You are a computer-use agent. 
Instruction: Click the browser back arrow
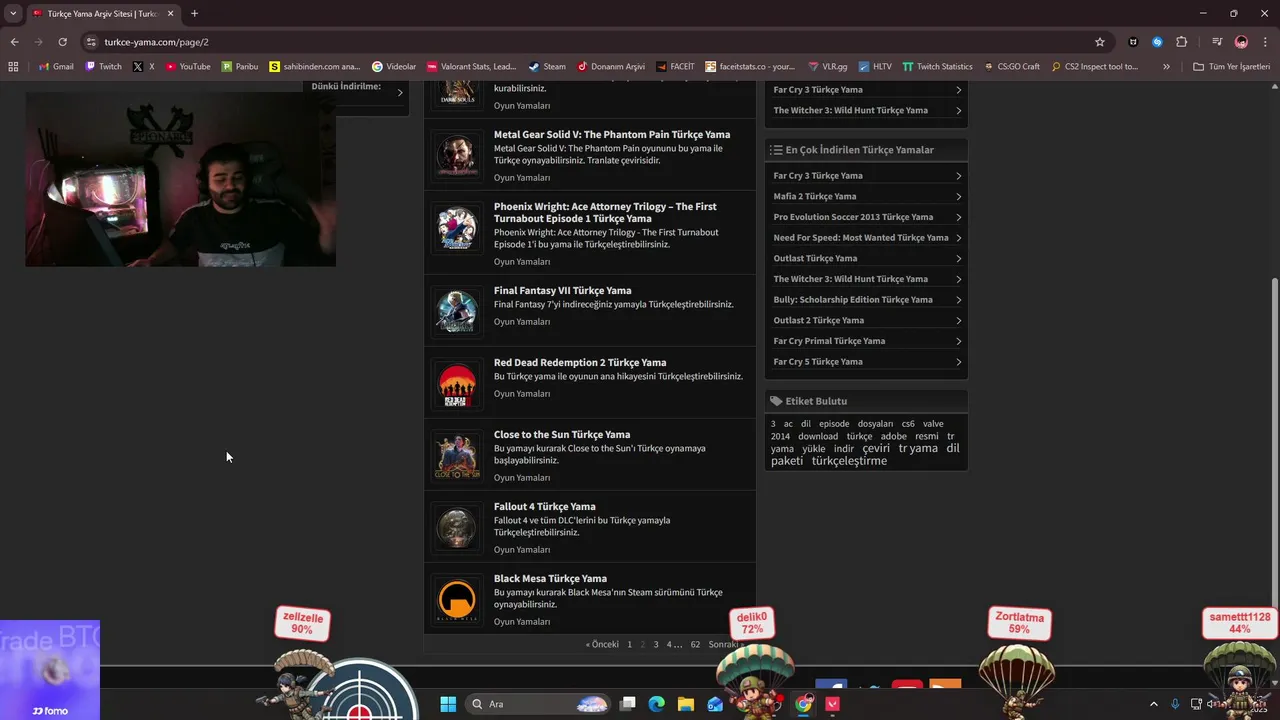[x=14, y=42]
